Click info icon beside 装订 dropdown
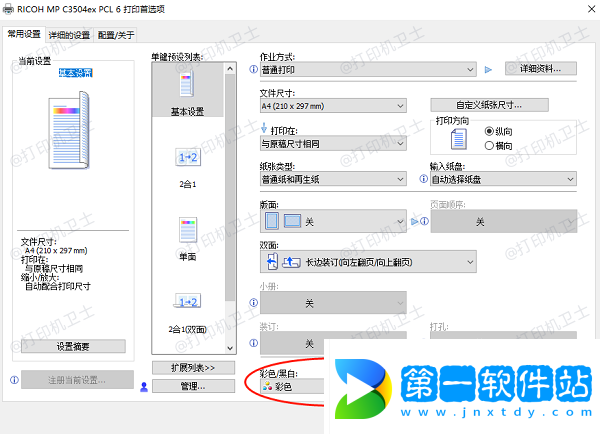 253,343
